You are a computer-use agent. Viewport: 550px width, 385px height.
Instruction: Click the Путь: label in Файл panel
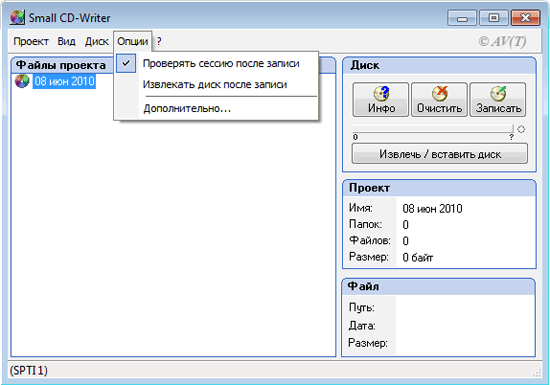(361, 308)
